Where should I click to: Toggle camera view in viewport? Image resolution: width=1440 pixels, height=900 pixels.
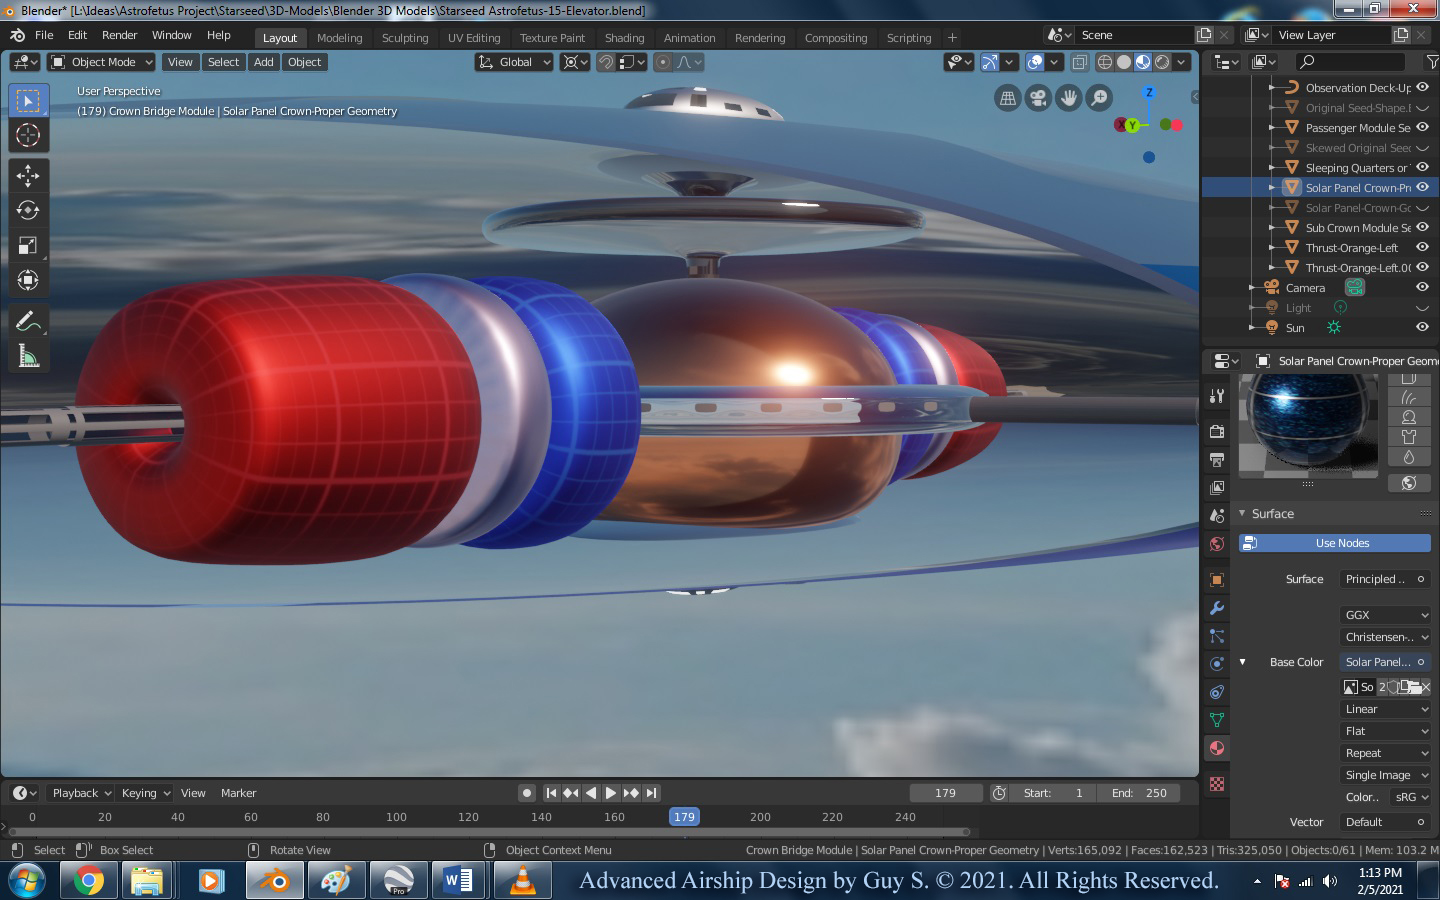coord(1038,98)
